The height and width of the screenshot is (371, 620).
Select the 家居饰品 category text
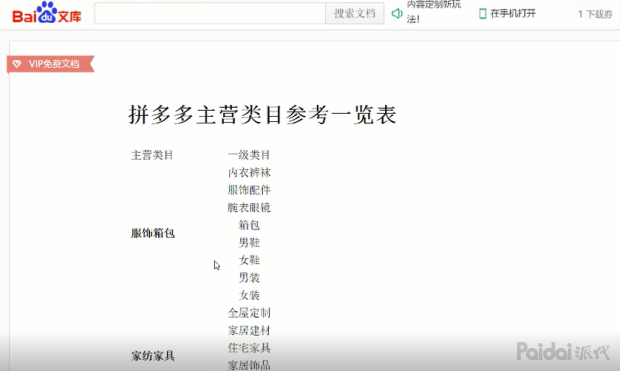[x=249, y=365]
